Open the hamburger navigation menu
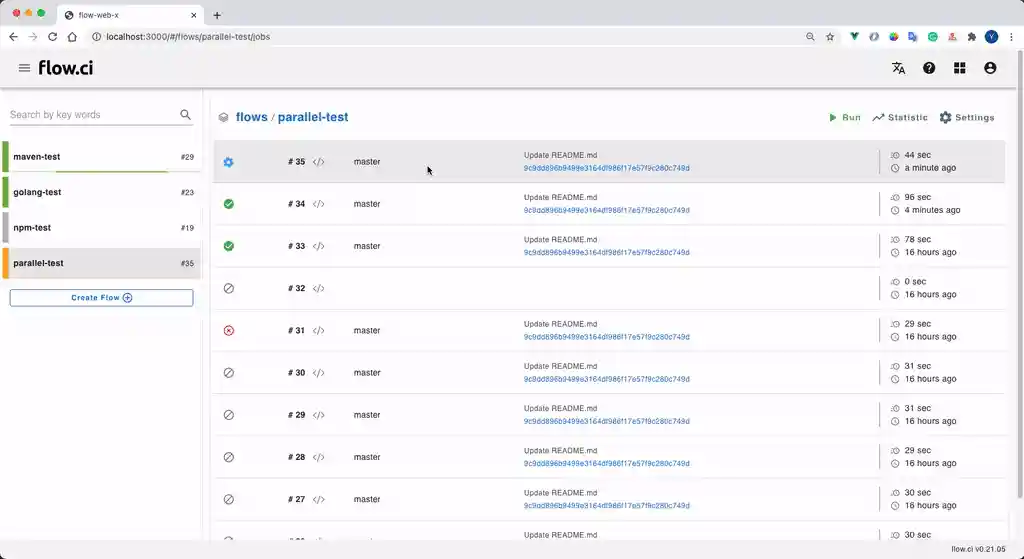The image size is (1024, 559). pyautogui.click(x=24, y=68)
